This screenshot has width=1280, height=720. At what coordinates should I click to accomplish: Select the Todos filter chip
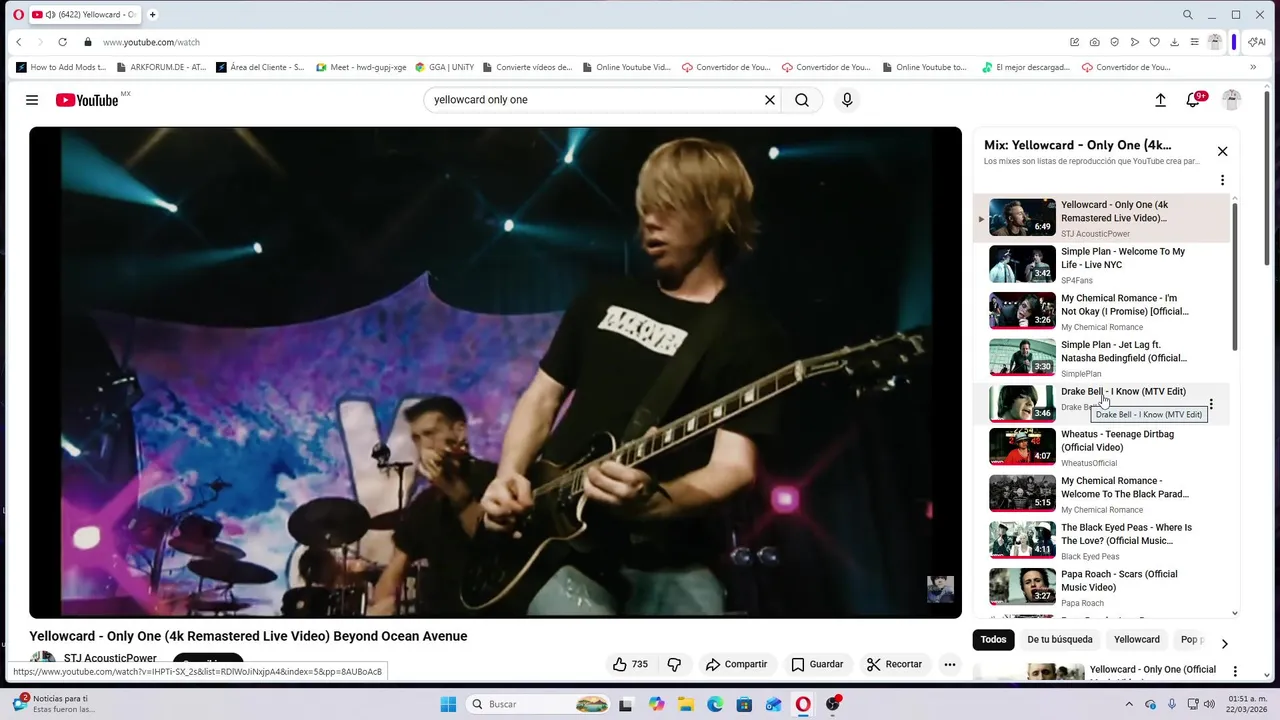993,640
